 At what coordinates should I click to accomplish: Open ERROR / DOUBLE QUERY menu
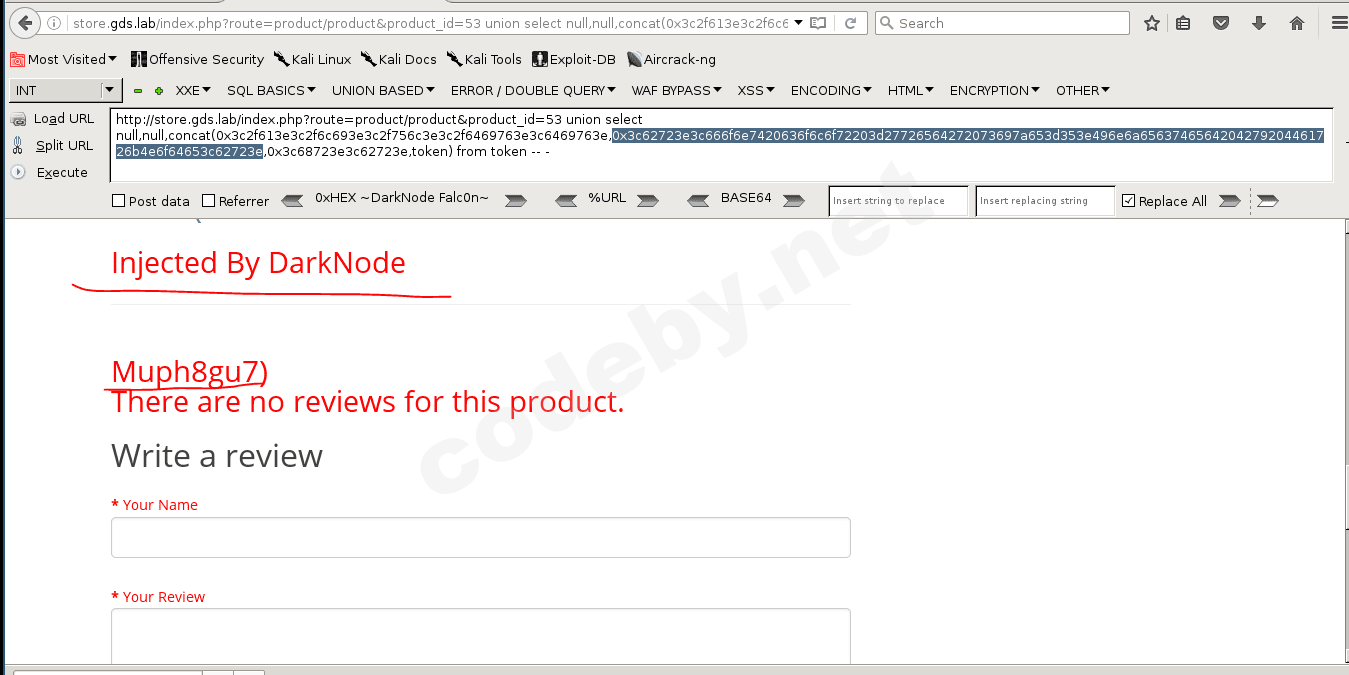(533, 90)
